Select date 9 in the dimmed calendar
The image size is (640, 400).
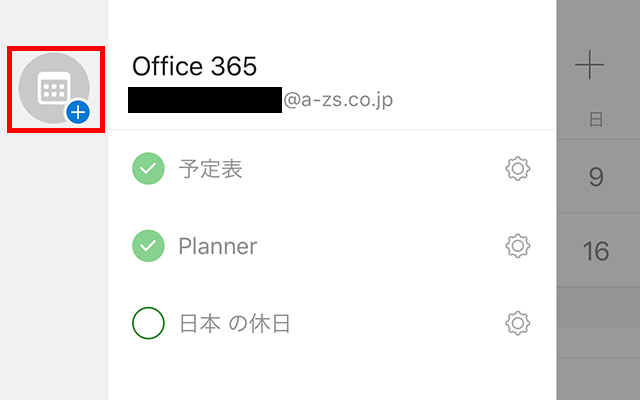pyautogui.click(x=596, y=177)
